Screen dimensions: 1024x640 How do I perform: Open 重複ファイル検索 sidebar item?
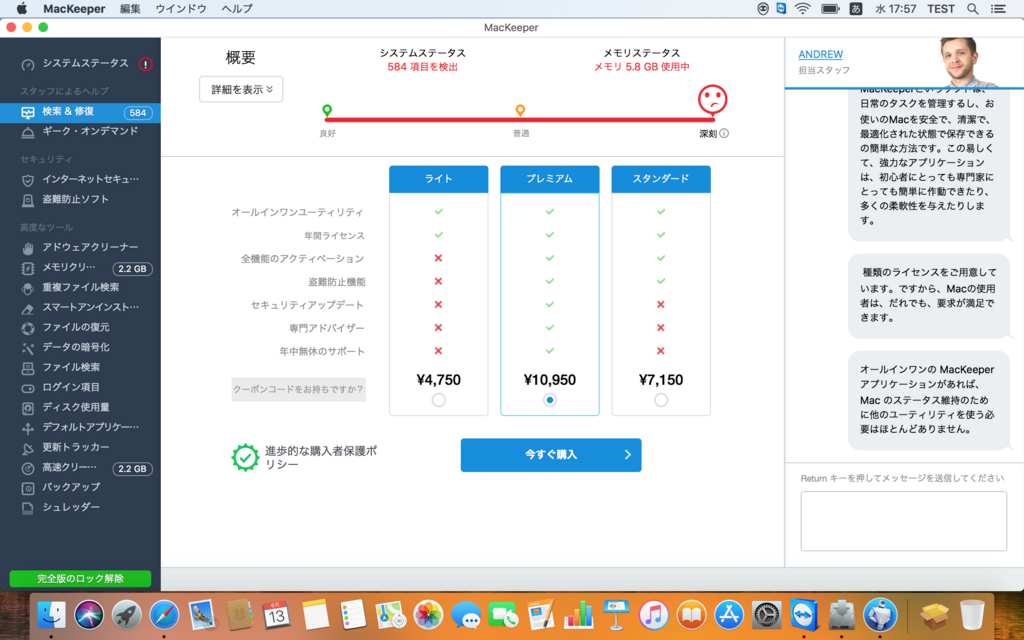click(x=80, y=287)
